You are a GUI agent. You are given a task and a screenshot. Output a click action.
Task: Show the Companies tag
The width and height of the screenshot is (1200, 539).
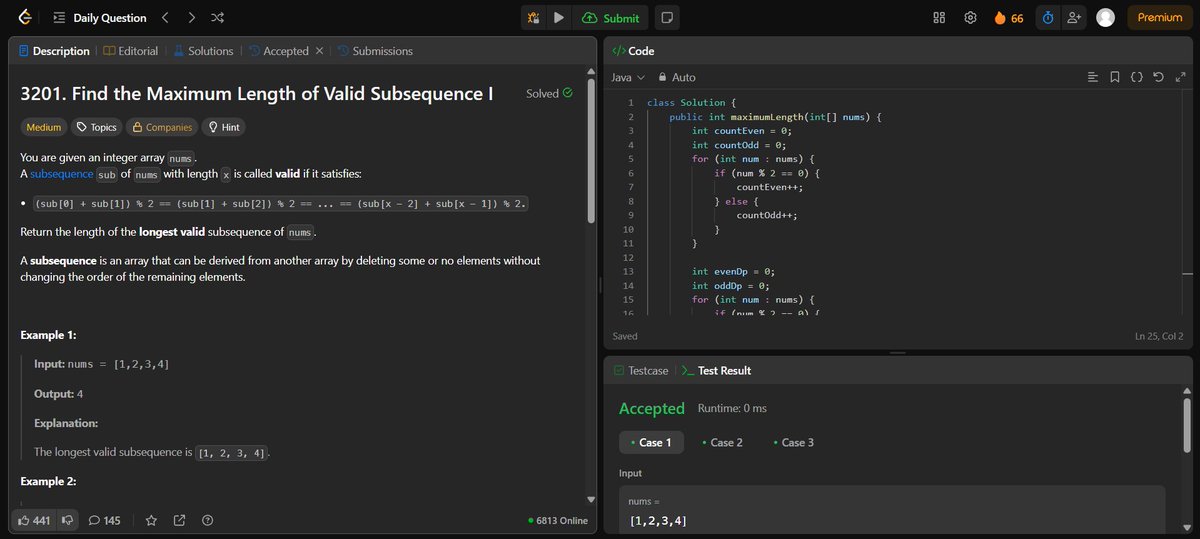tap(161, 127)
